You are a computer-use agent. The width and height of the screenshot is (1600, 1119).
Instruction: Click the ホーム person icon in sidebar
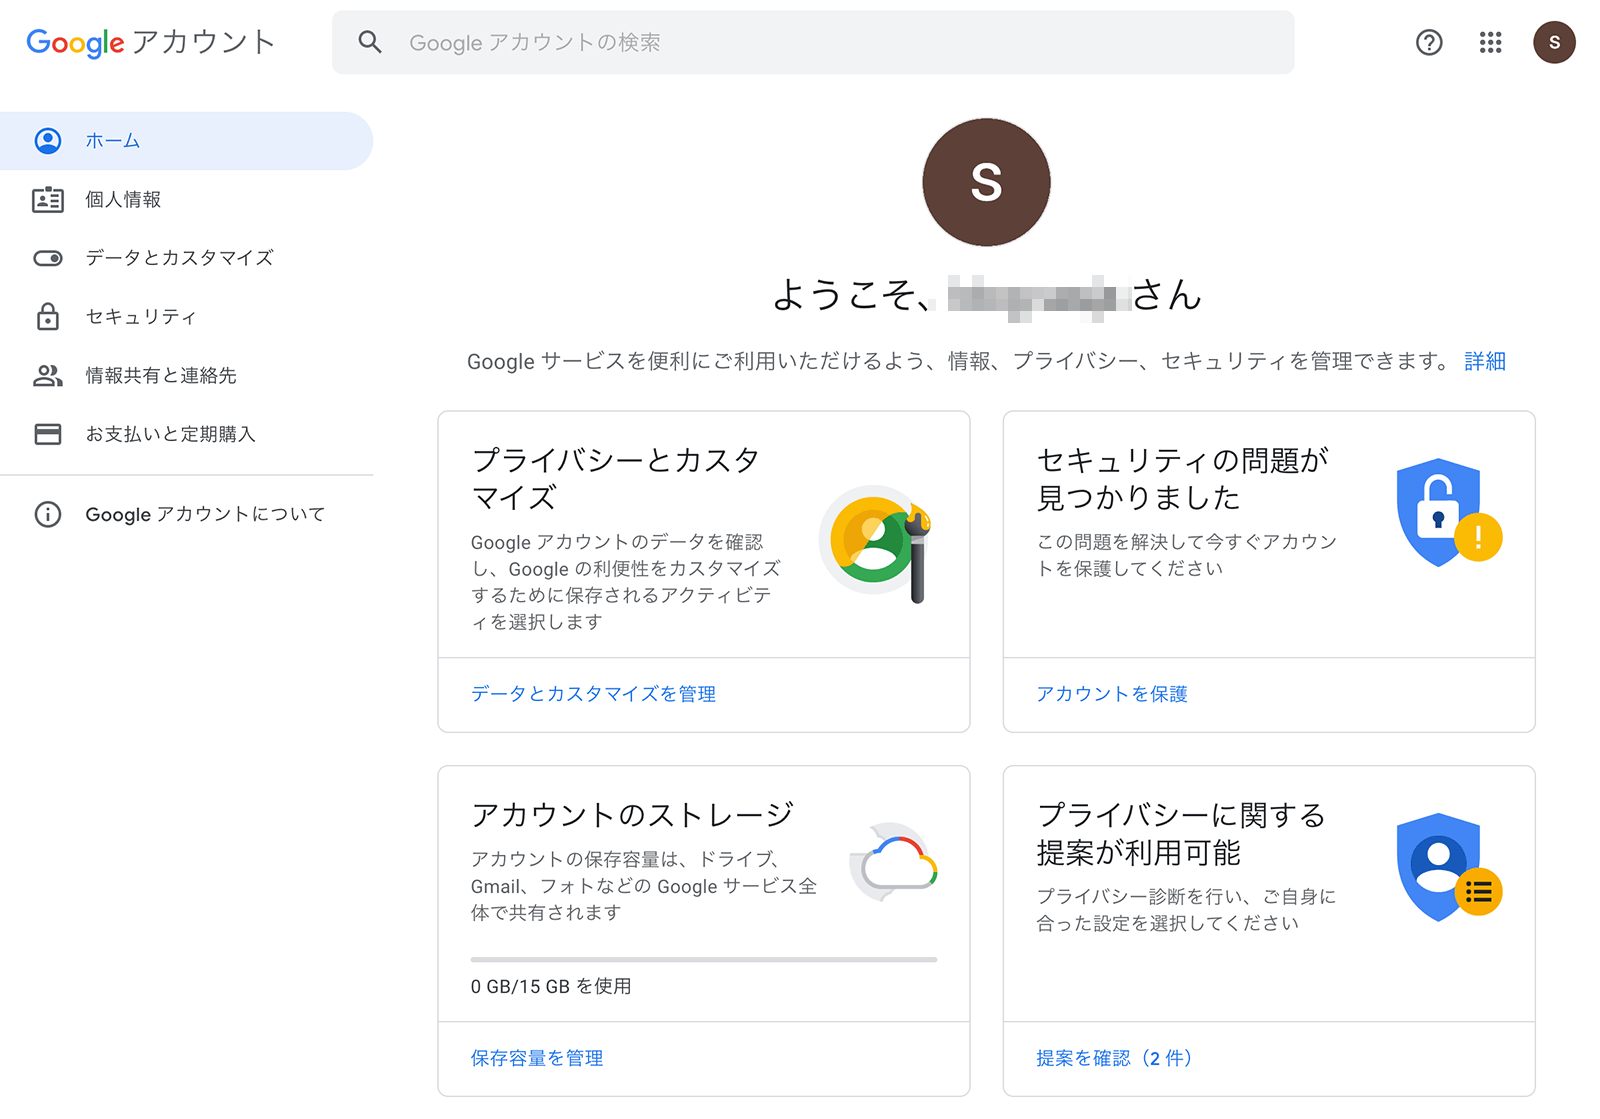(48, 141)
